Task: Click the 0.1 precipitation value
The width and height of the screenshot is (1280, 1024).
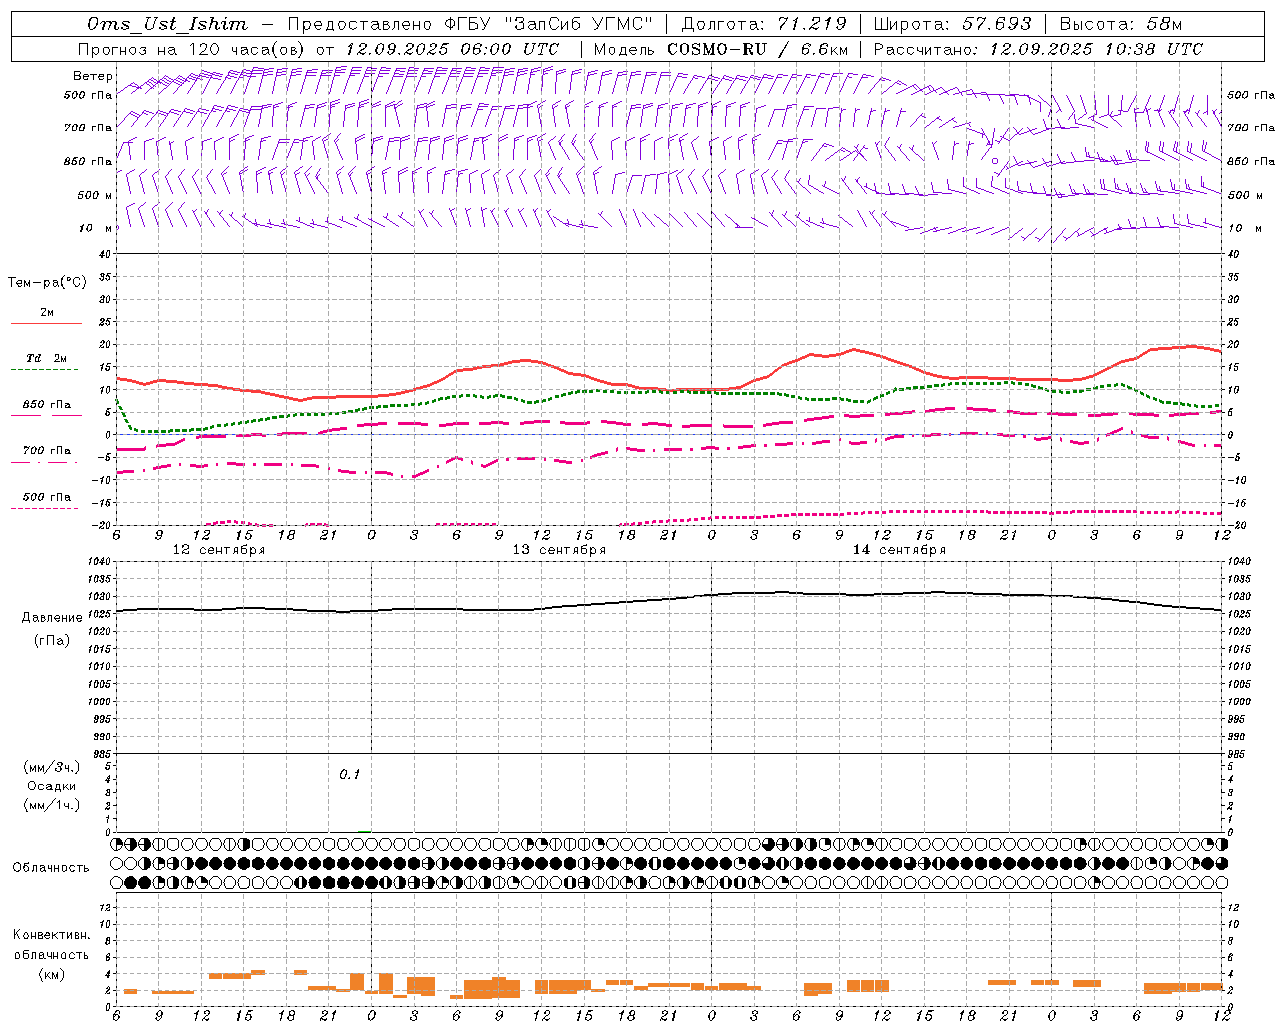Action: tap(349, 774)
